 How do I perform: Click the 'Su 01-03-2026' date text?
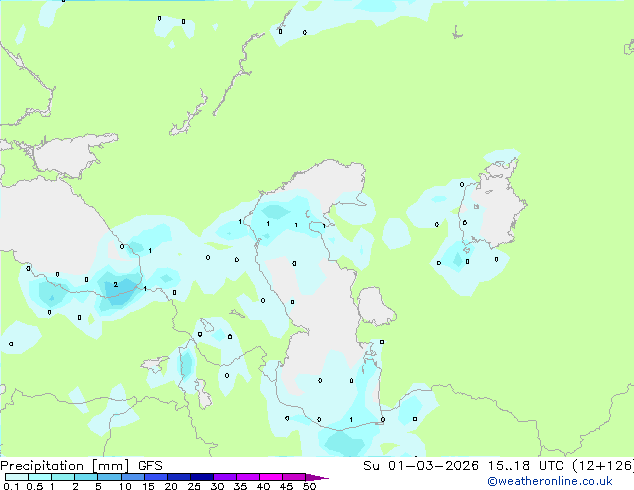click(421, 466)
